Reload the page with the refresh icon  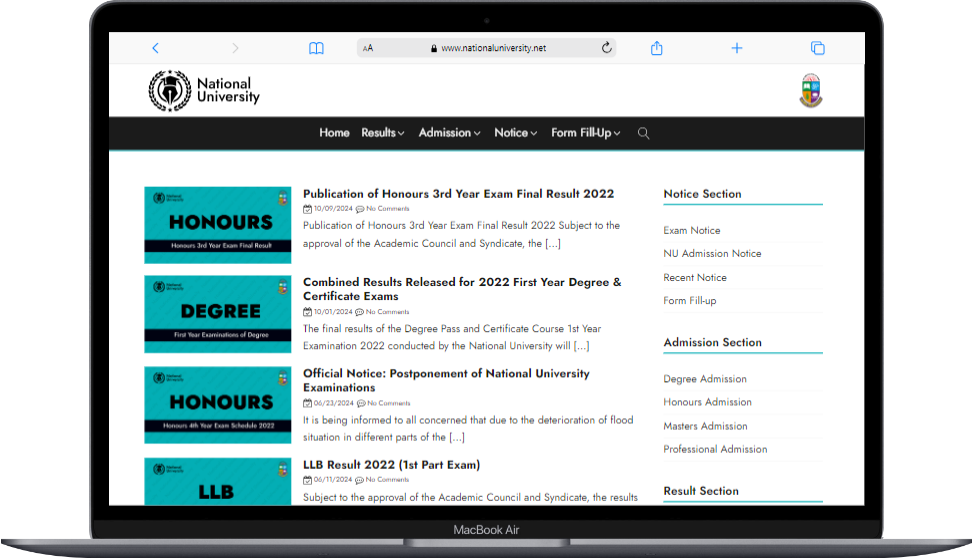[x=606, y=47]
